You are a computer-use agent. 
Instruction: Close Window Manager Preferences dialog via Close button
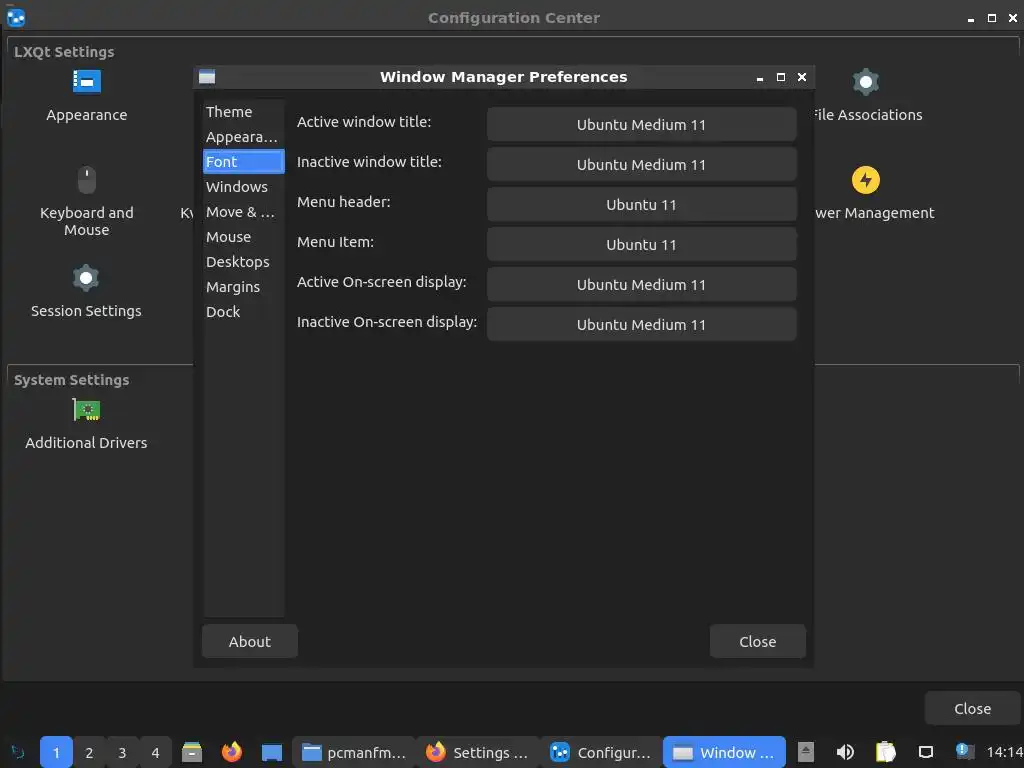758,641
